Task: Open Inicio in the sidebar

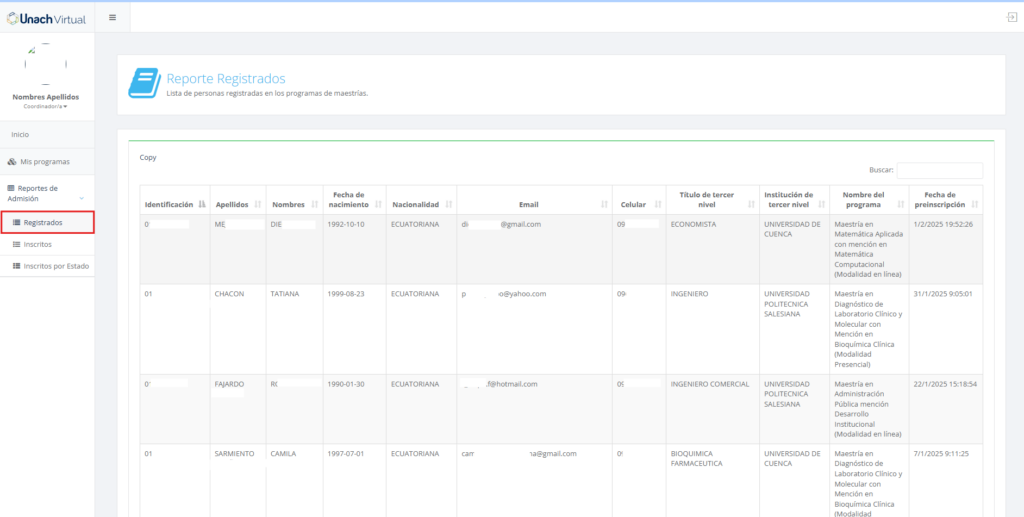Action: (20, 134)
